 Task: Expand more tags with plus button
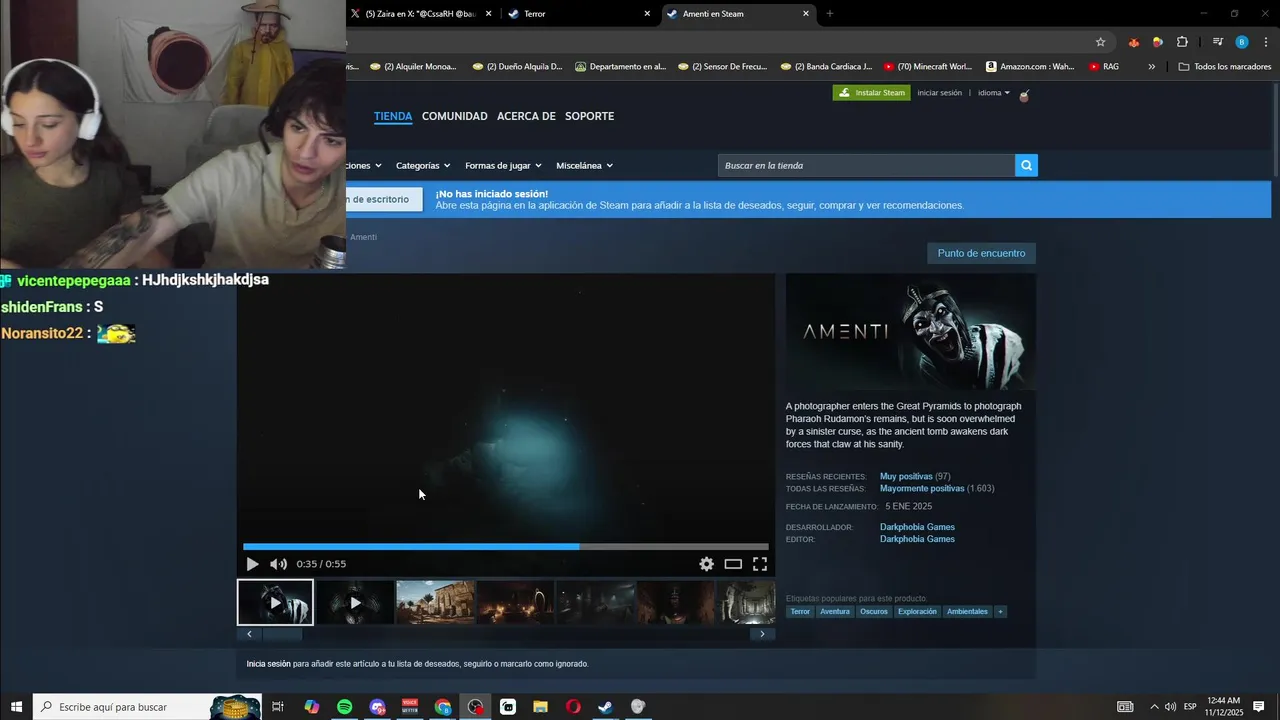(1000, 611)
